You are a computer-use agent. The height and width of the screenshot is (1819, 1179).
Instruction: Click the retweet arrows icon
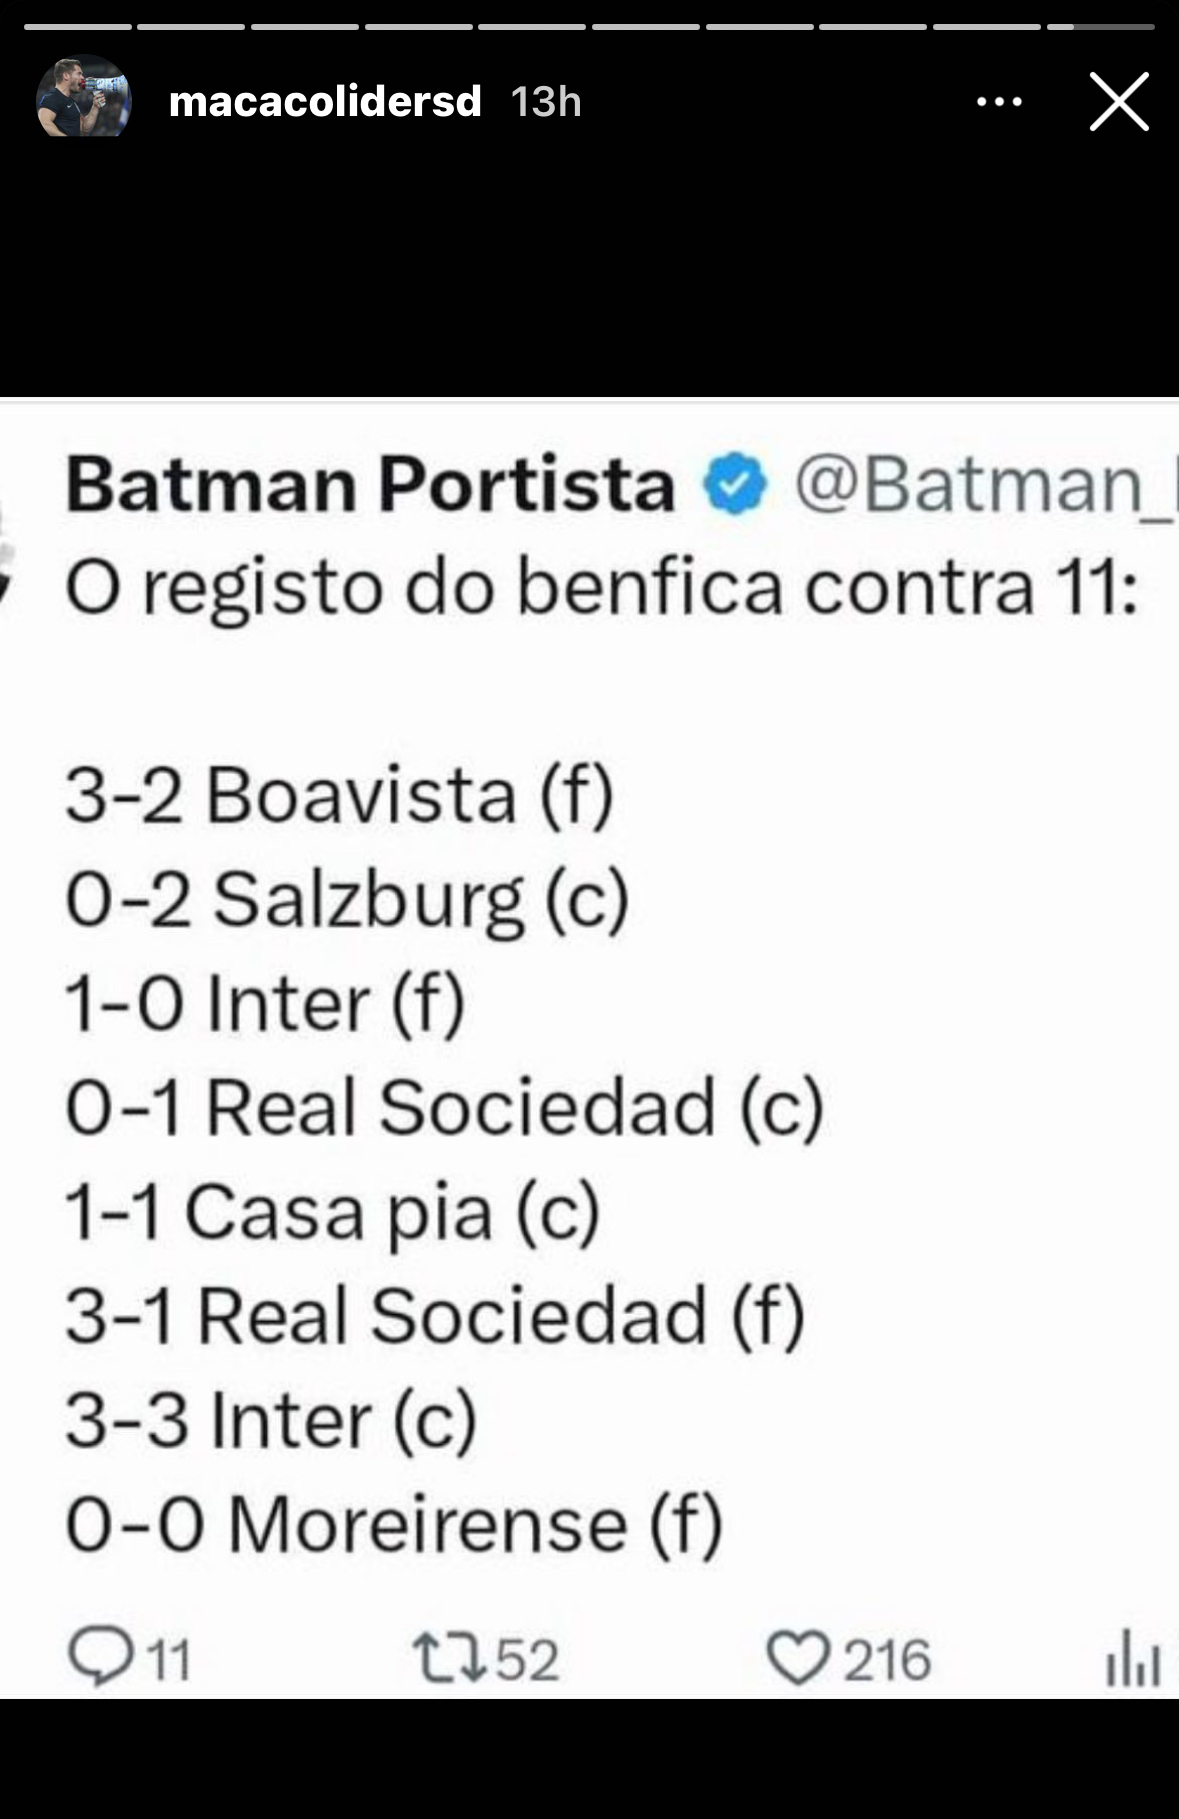450,1657
